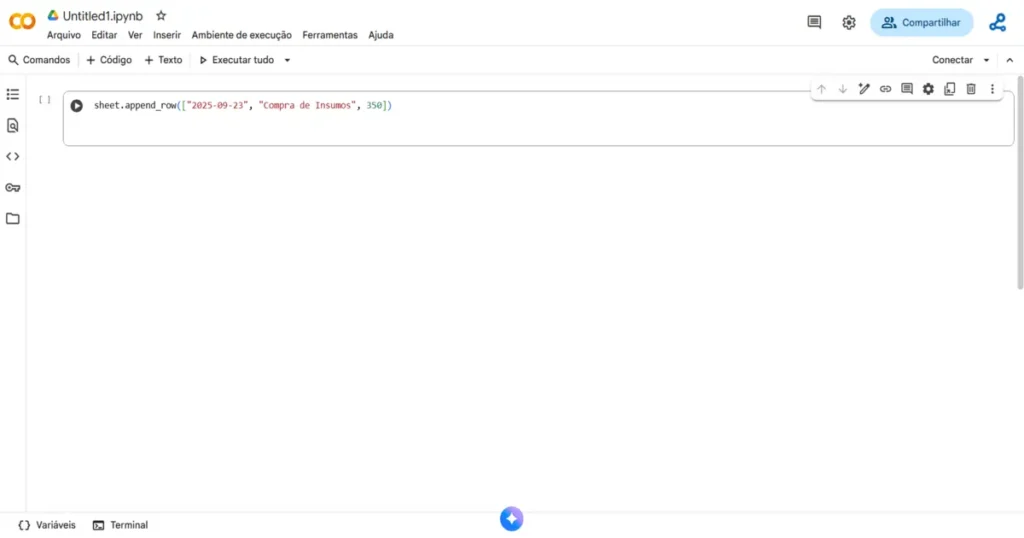
Task: Open more cell actions three-dot menu
Action: click(992, 89)
